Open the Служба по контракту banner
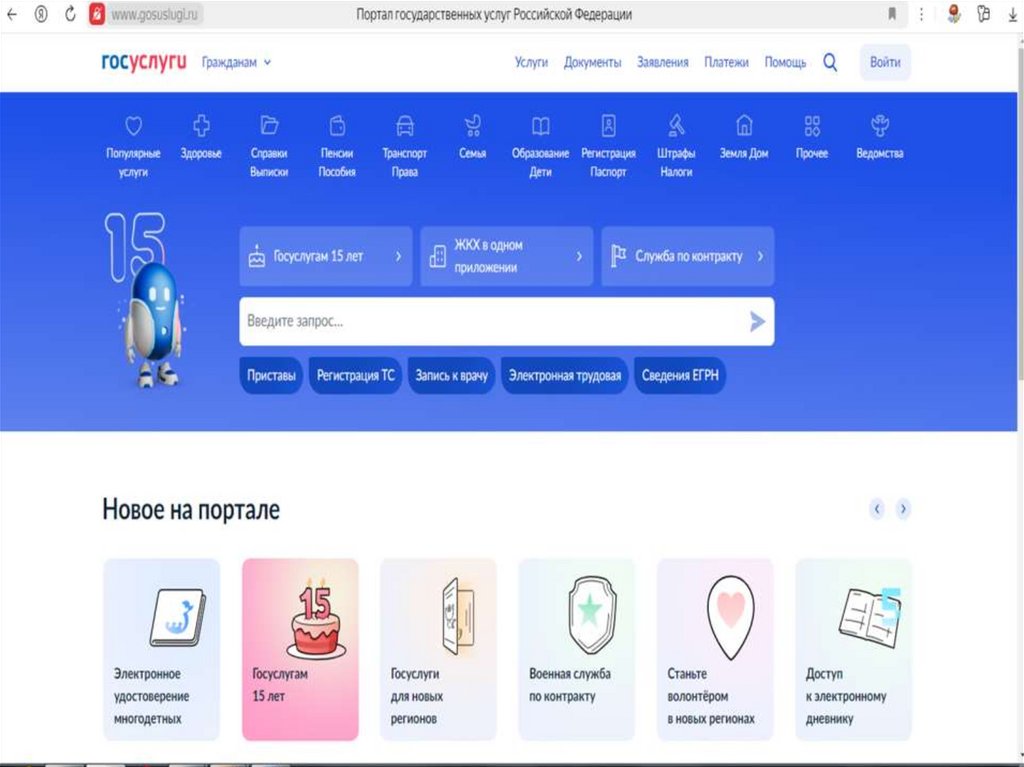The width and height of the screenshot is (1024, 767). [688, 256]
